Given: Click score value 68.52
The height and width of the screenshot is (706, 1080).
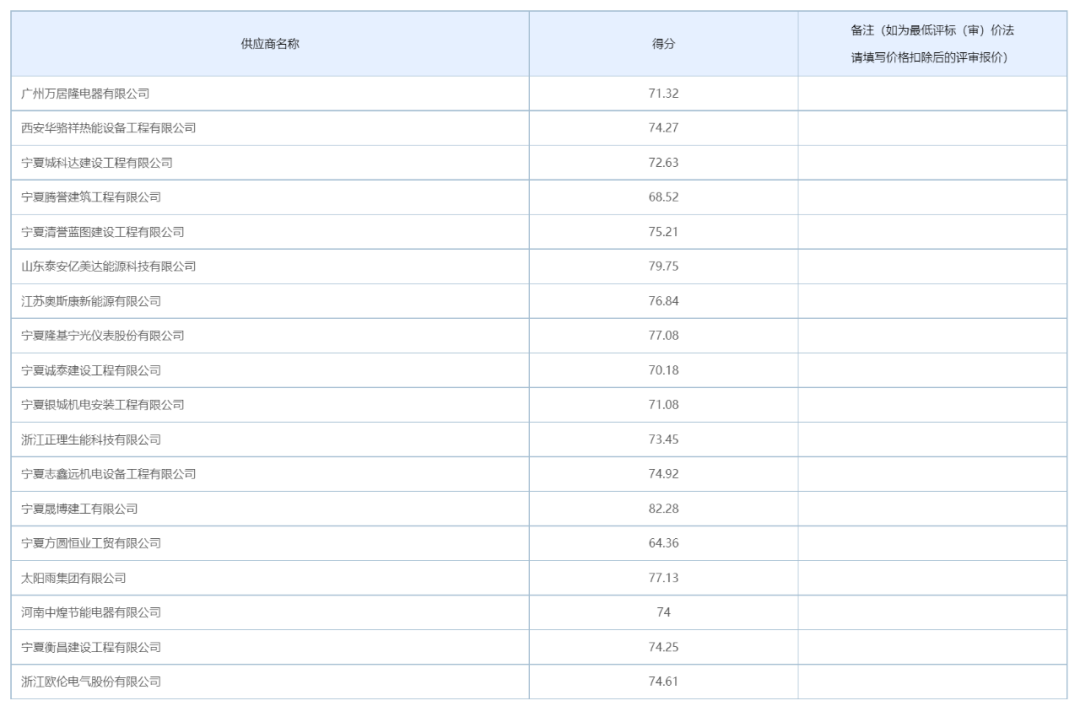Looking at the screenshot, I should point(663,197).
